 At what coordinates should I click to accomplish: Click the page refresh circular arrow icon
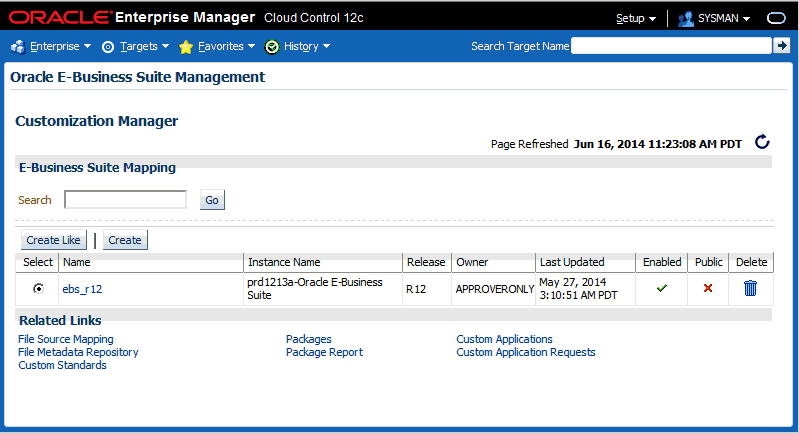point(762,142)
